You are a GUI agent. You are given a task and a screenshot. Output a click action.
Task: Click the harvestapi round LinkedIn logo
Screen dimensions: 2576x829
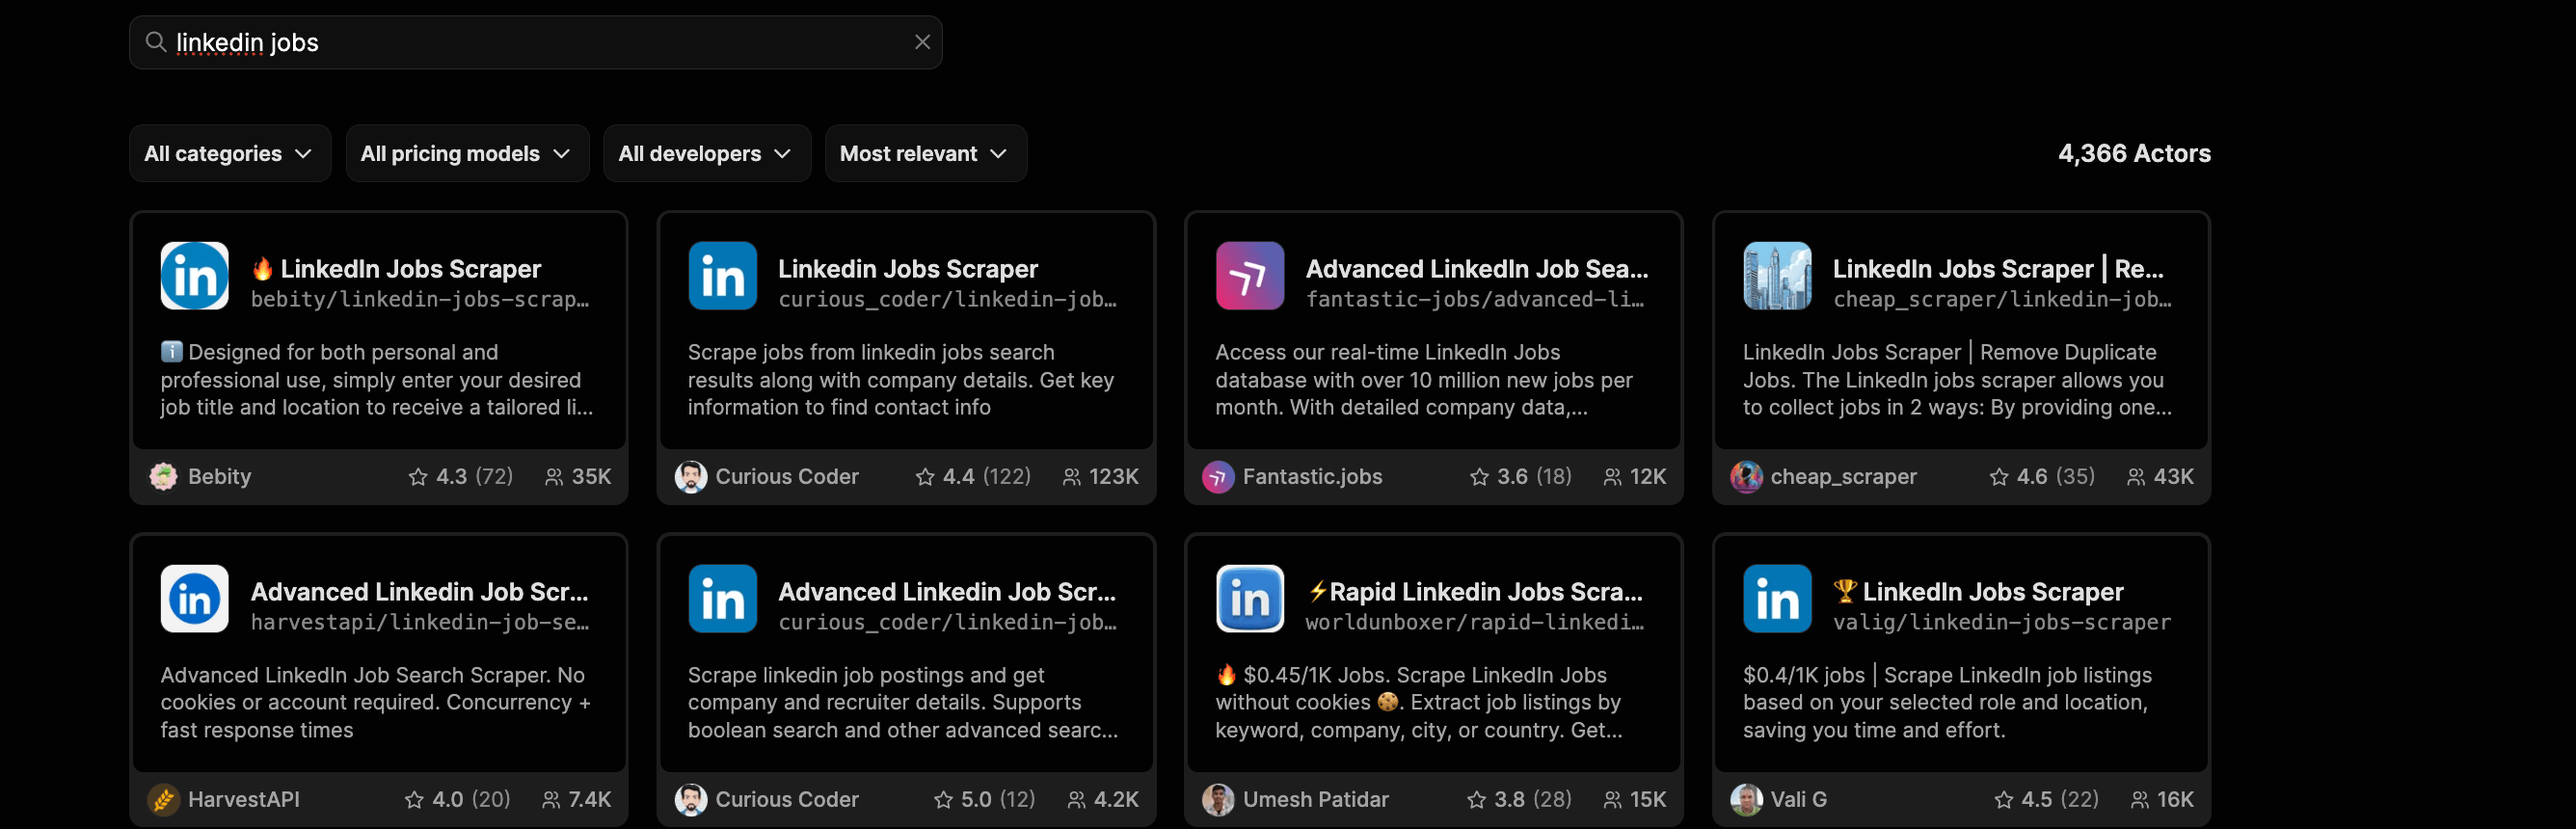click(x=194, y=599)
